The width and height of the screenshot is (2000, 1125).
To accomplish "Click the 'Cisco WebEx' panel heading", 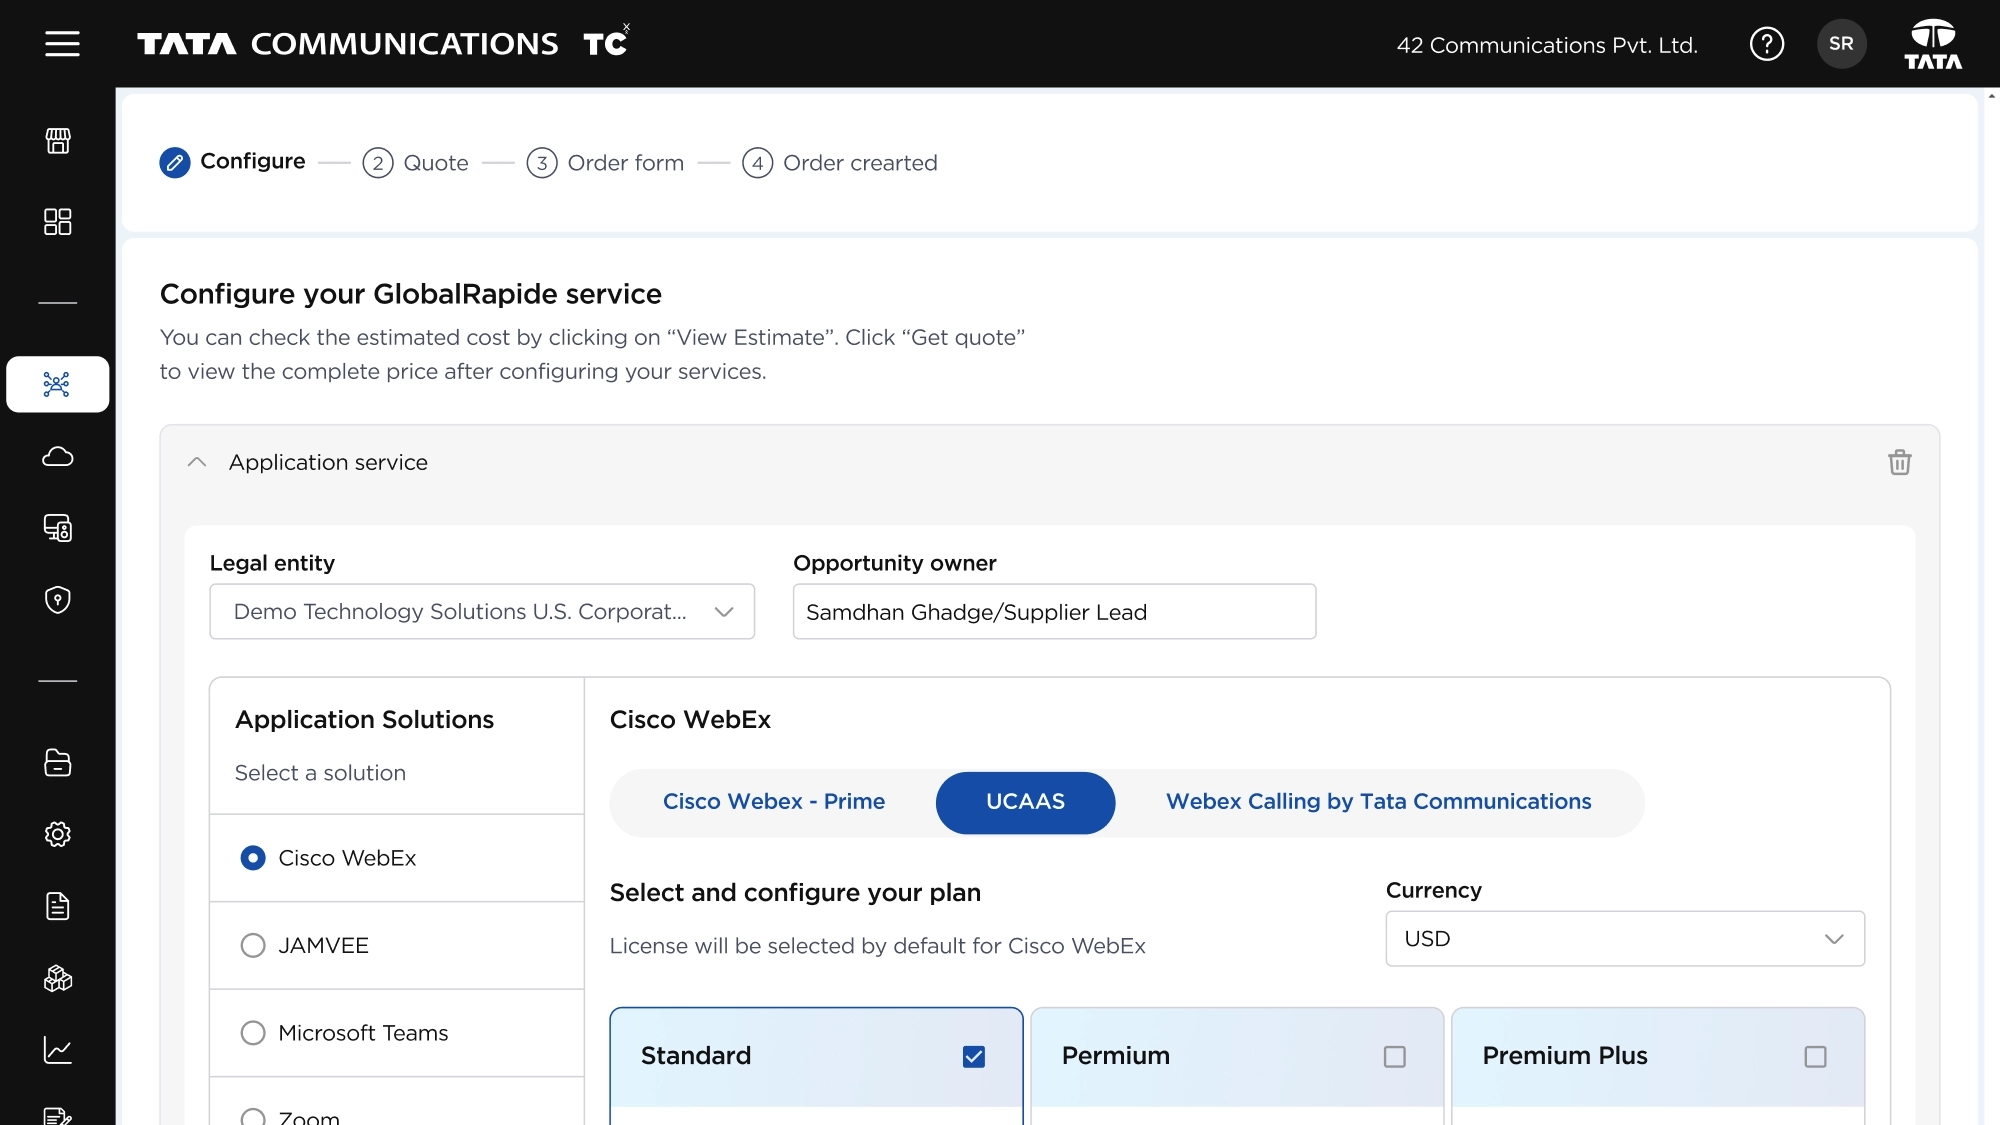I will (690, 720).
